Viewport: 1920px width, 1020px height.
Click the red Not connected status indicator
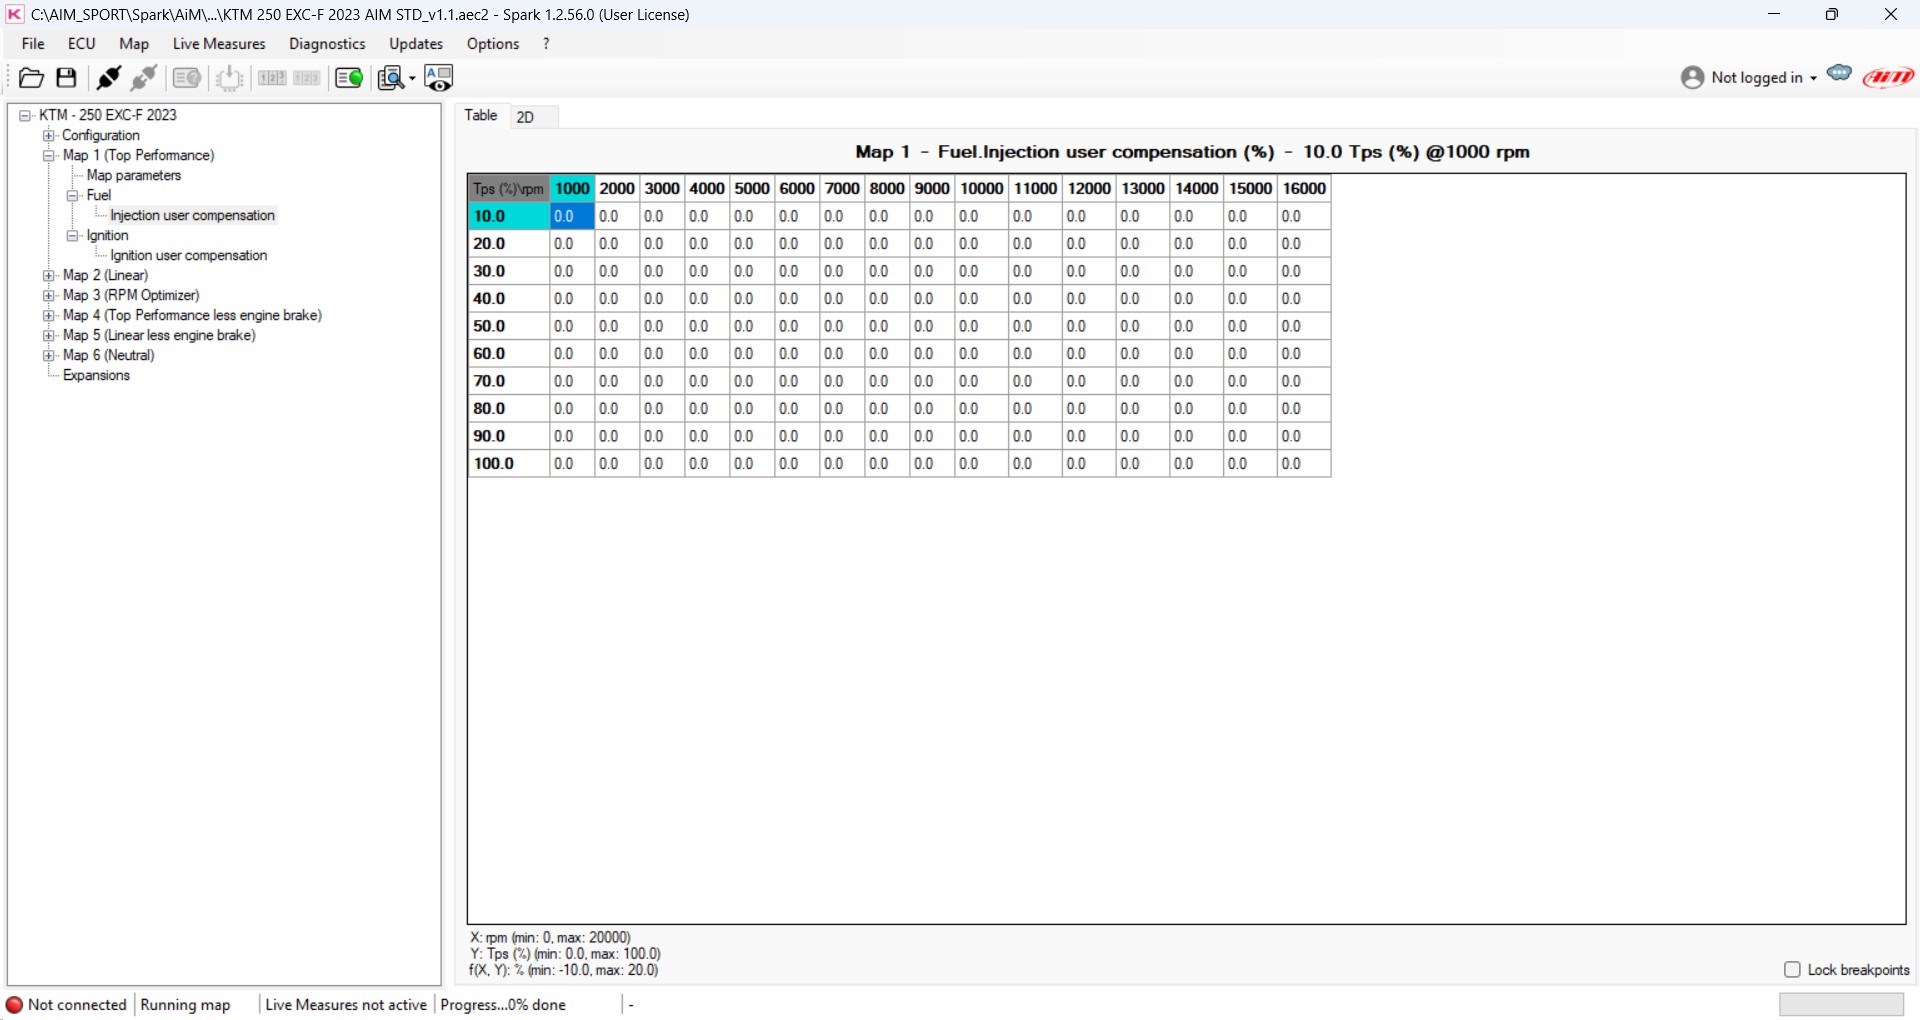click(x=14, y=1005)
